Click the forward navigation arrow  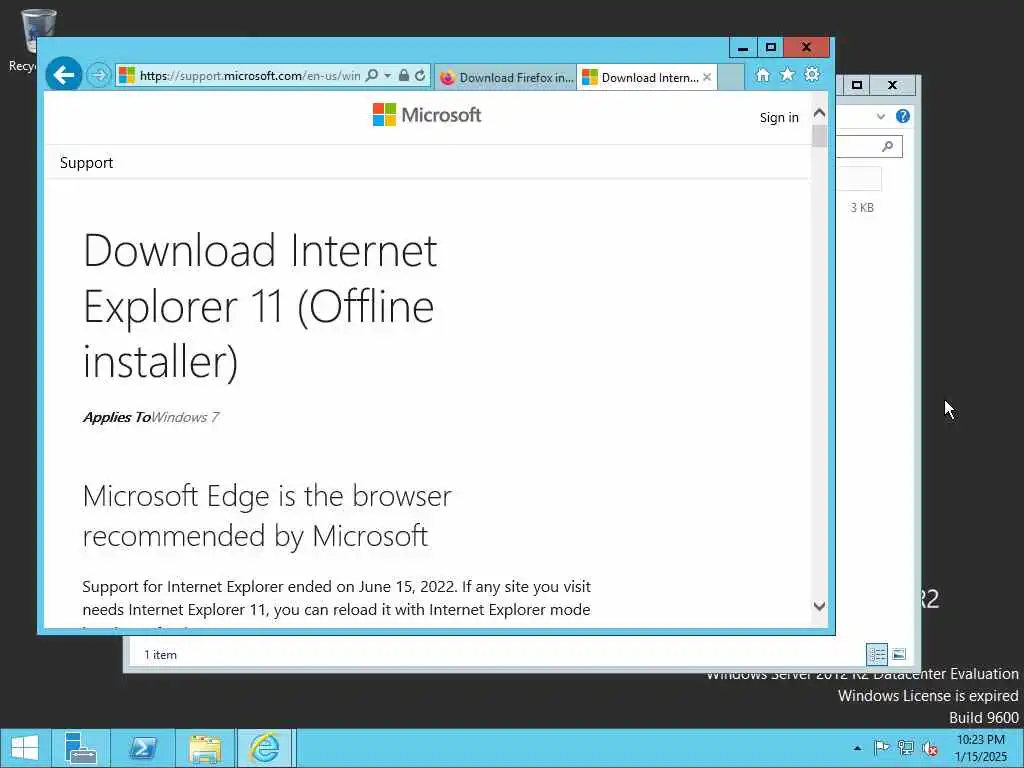click(99, 75)
